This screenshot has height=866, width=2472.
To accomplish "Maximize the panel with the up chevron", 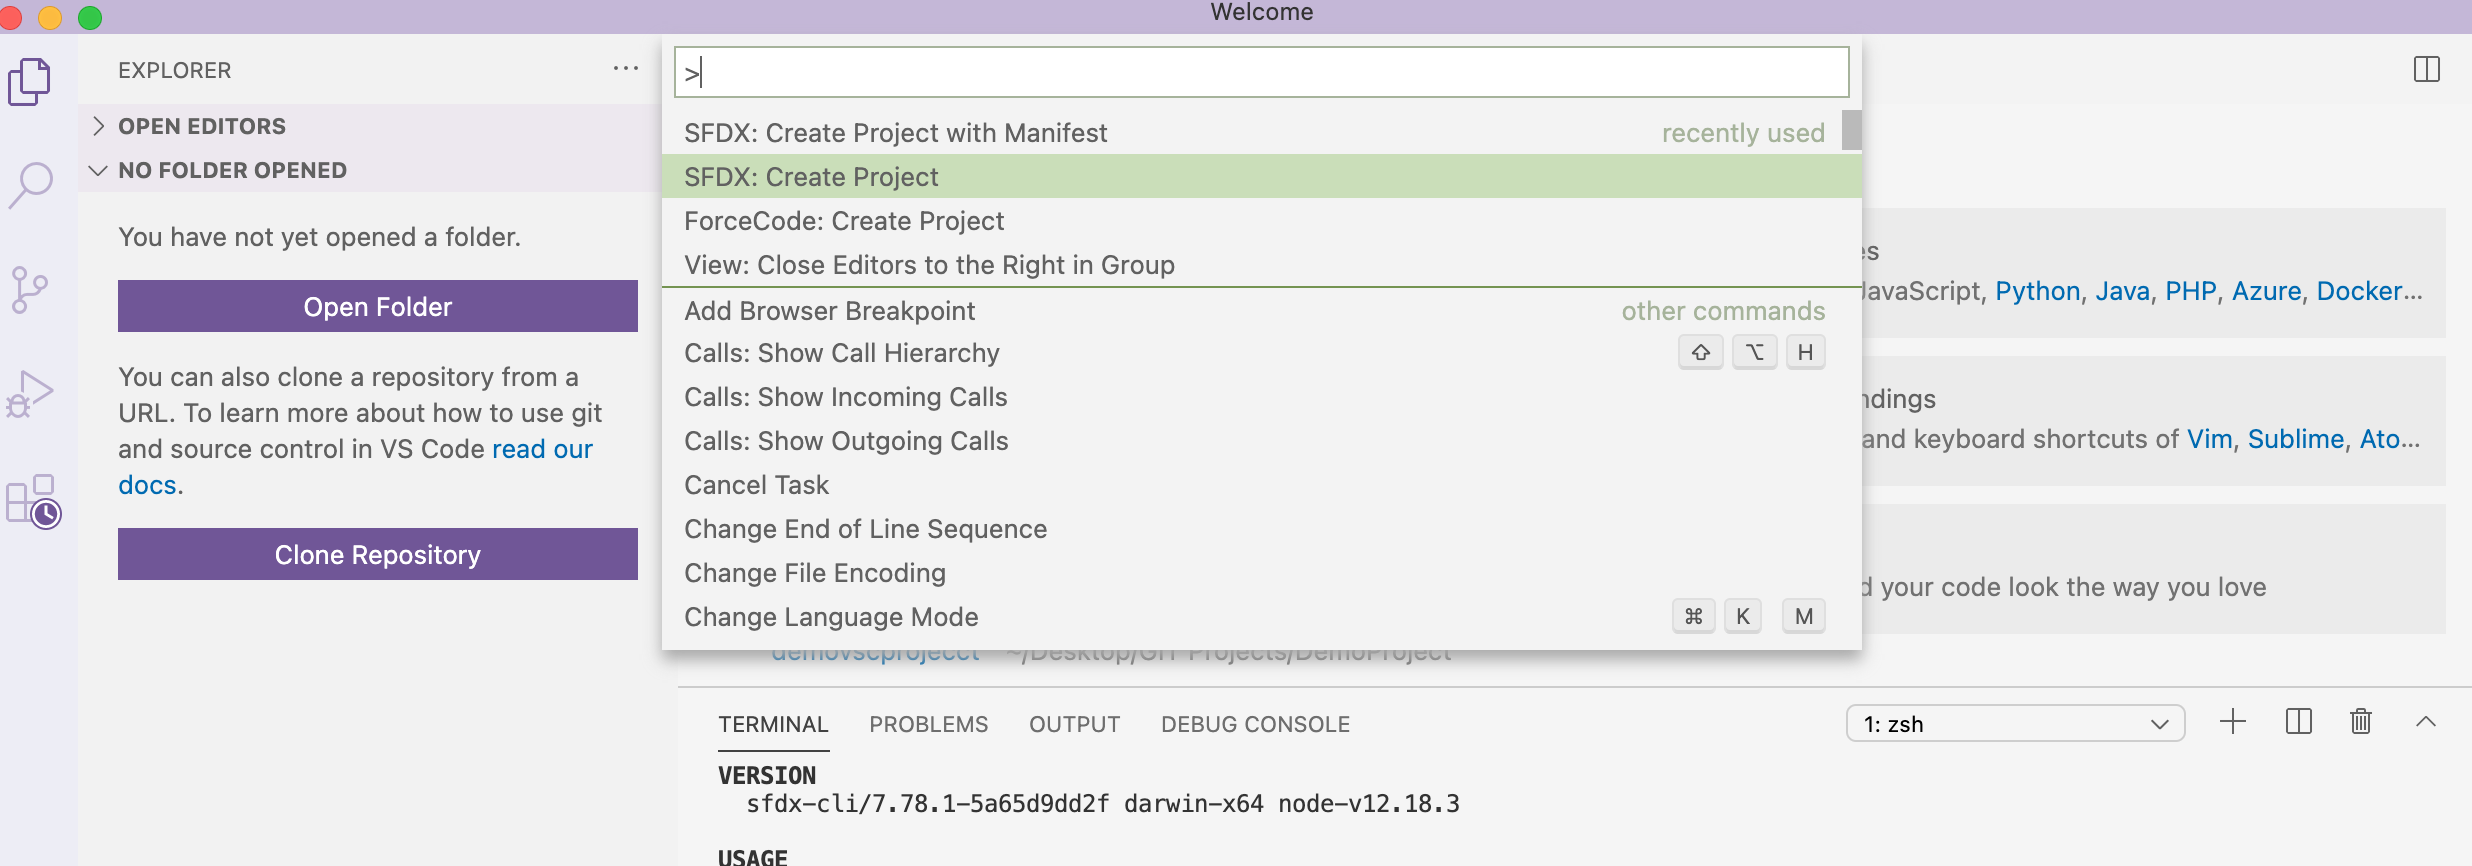I will [x=2425, y=722].
